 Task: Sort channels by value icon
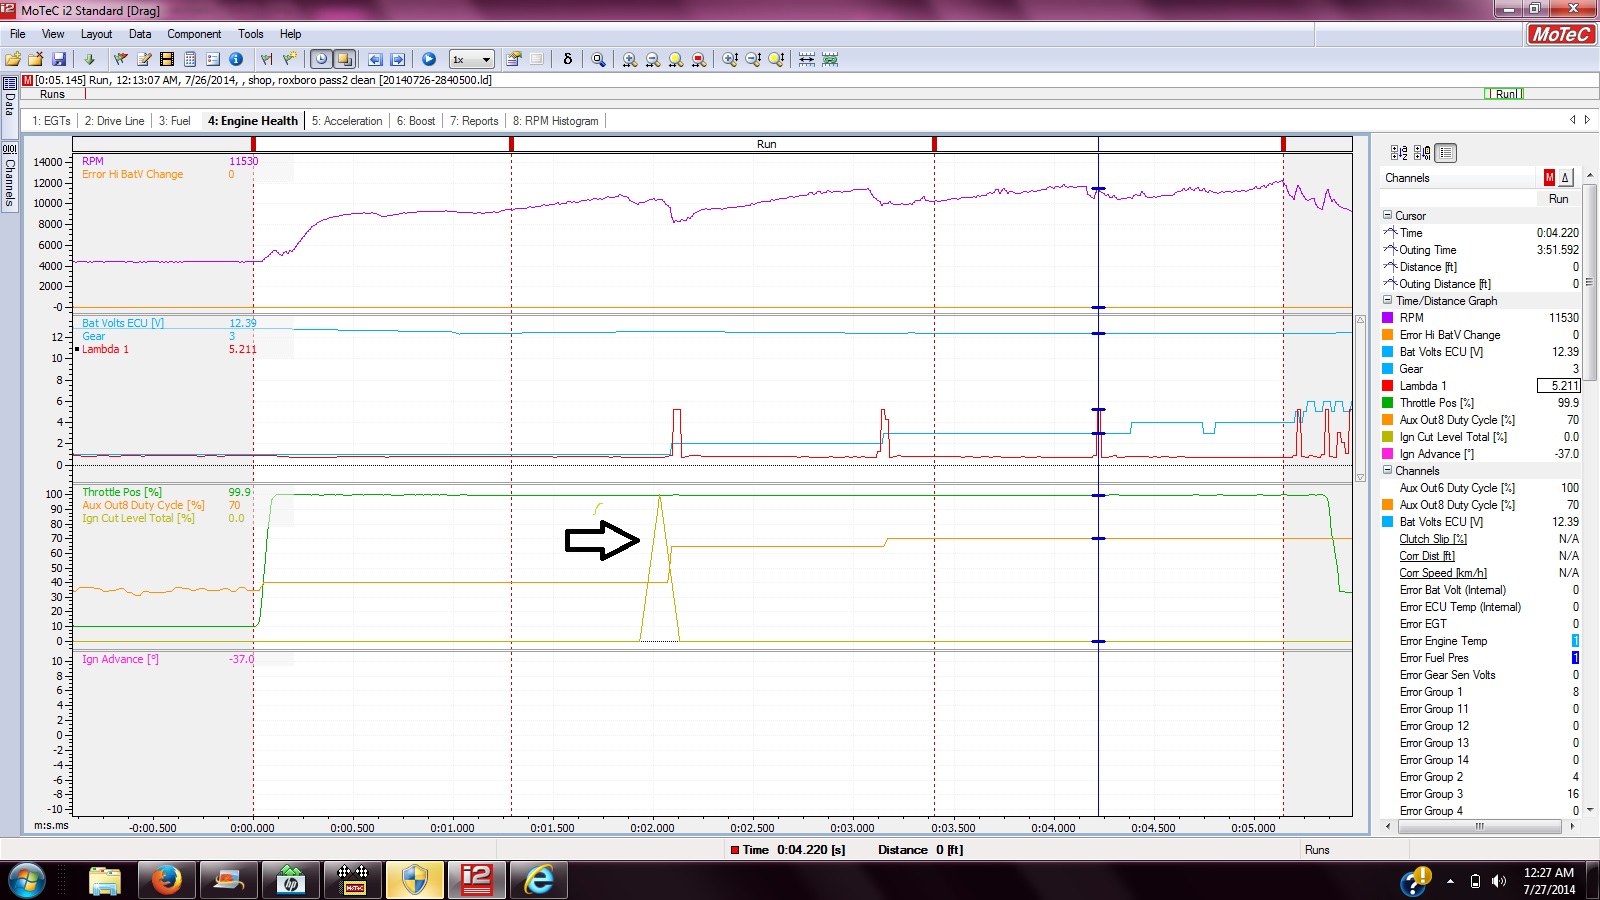(1422, 153)
